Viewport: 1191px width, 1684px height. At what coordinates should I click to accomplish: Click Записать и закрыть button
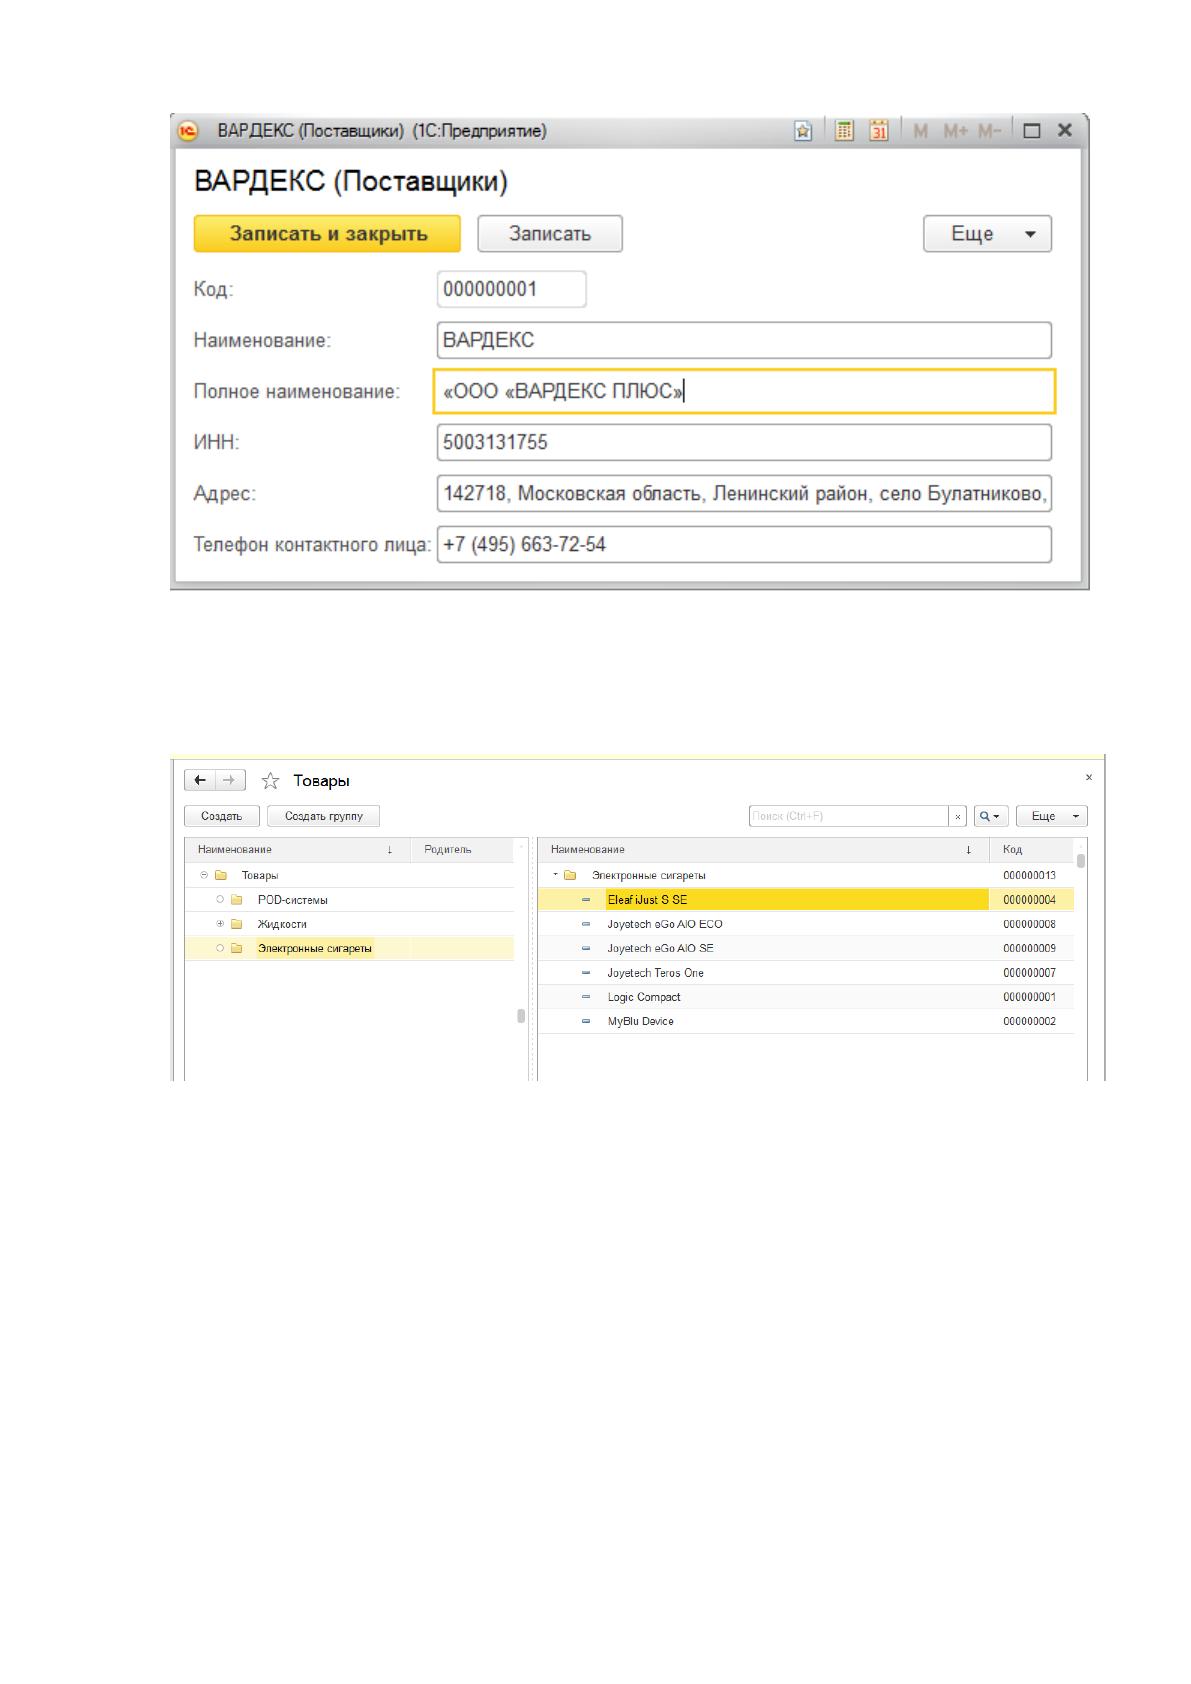click(327, 234)
